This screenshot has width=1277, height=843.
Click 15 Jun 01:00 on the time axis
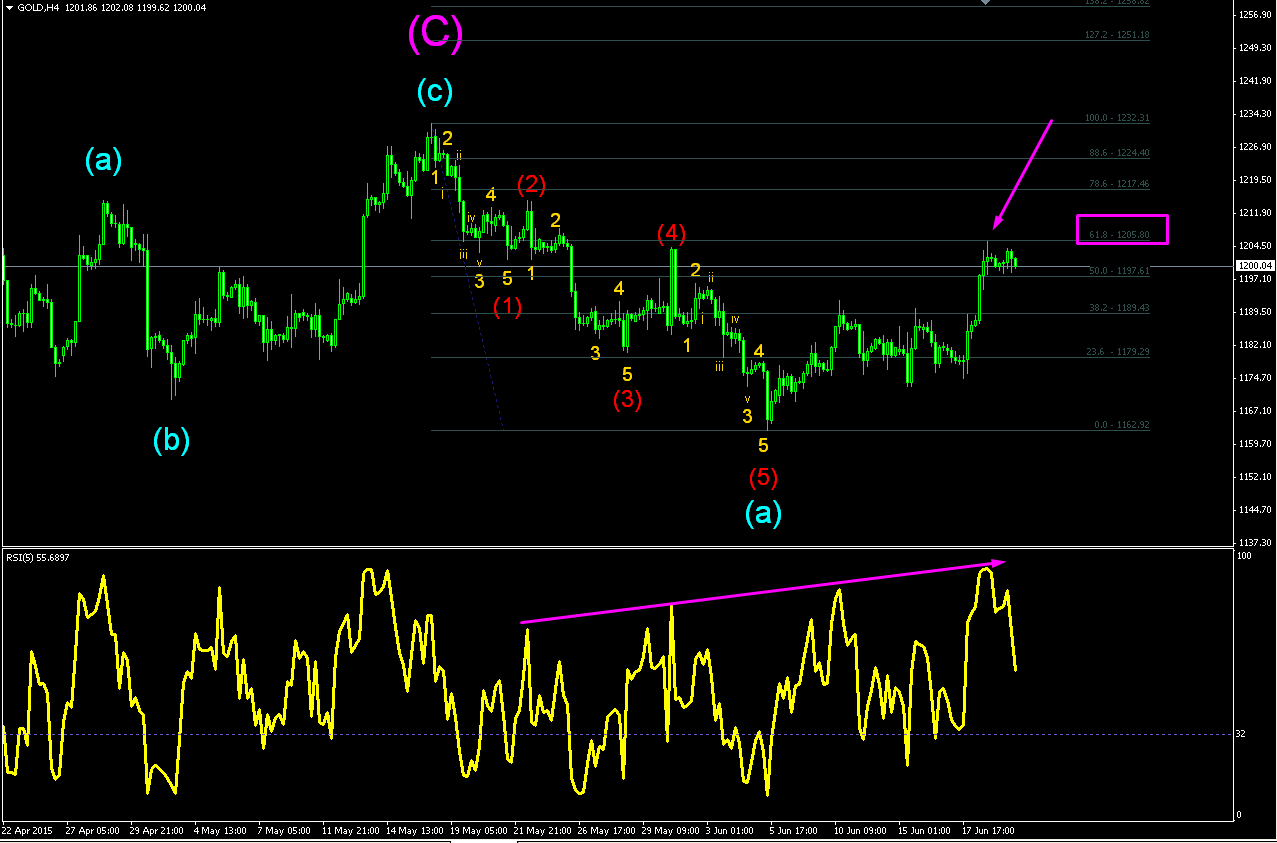[x=925, y=830]
